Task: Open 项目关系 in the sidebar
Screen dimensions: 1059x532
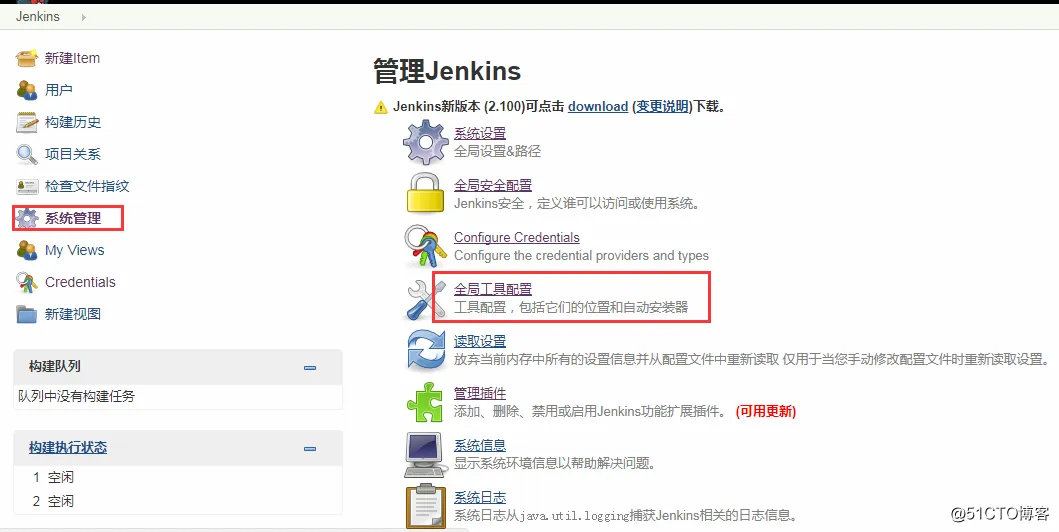Action: [73, 154]
